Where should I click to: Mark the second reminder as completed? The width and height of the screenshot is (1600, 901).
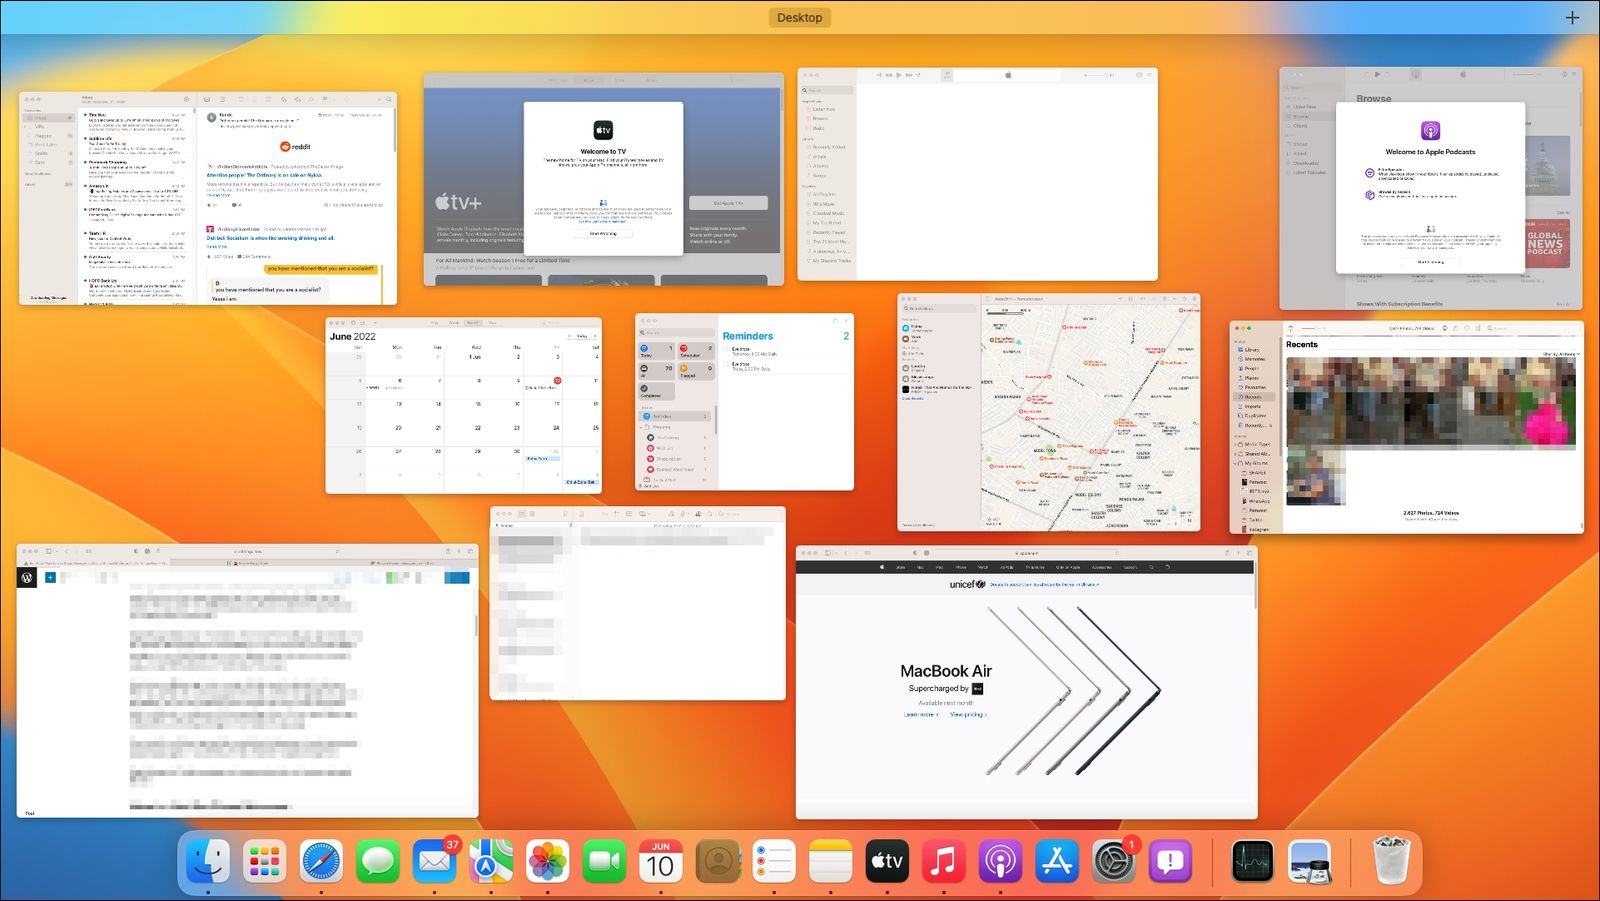pos(726,364)
